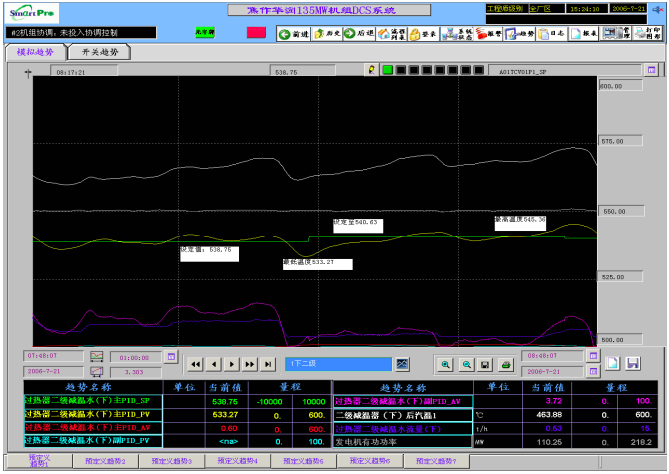Viewport: 669px width, 474px height.
Task: Open the 日志 log toolbar button
Action: [x=550, y=33]
